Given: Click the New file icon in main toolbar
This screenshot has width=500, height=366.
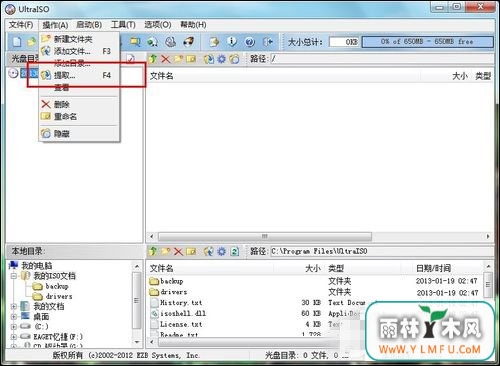Looking at the screenshot, I should tap(17, 42).
